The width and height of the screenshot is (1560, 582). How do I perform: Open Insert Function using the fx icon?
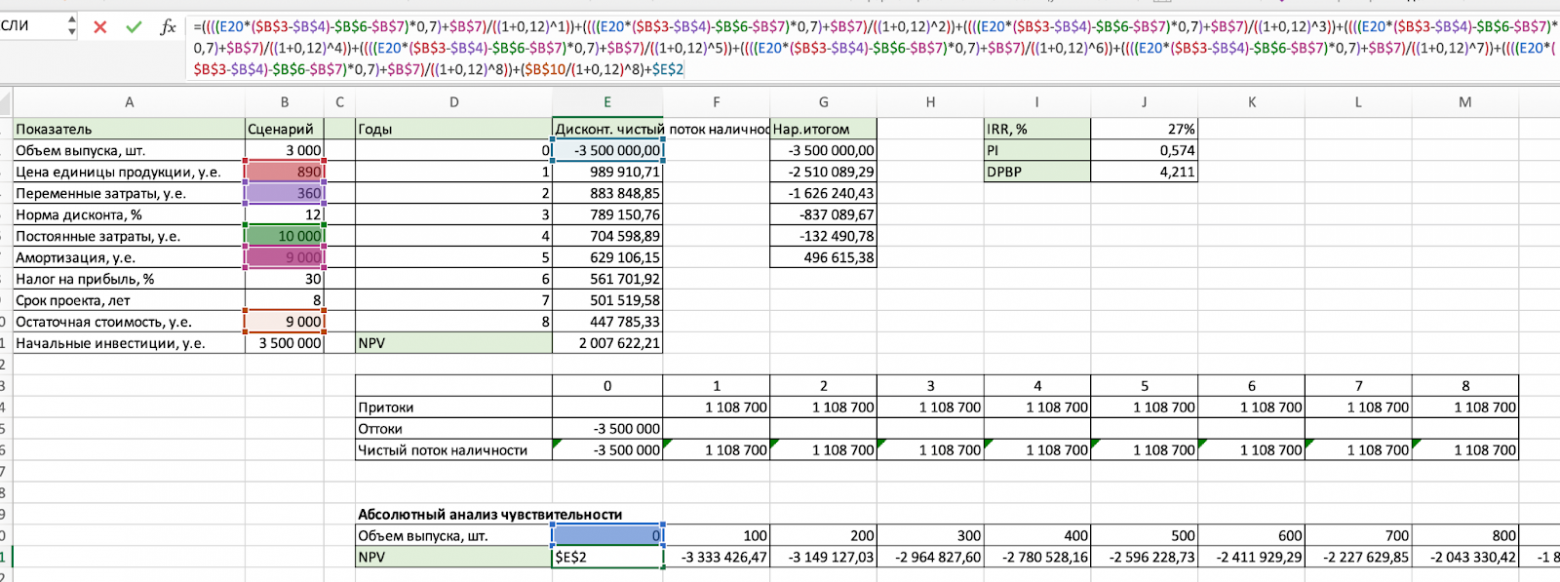pos(166,28)
